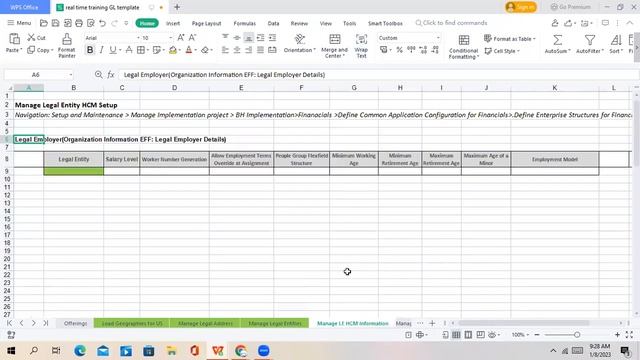Add a new document tab with plus
Image resolution: width=640 pixels, height=360 pixels.
click(x=177, y=7)
